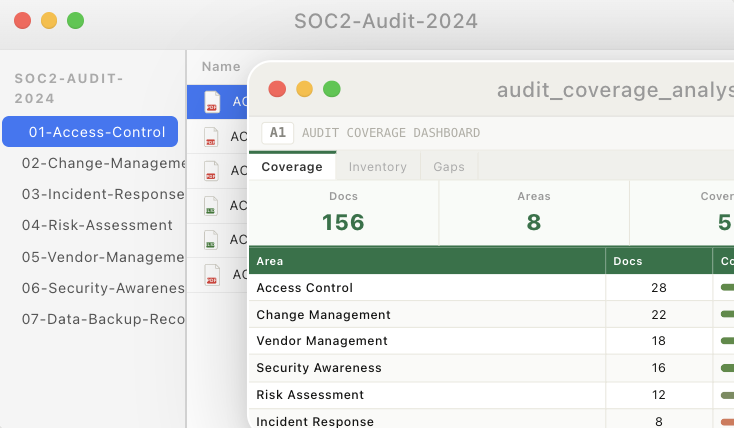The height and width of the screenshot is (428, 734).
Task: Open 07-Data-Backup folder in sidebar
Action: 103,319
